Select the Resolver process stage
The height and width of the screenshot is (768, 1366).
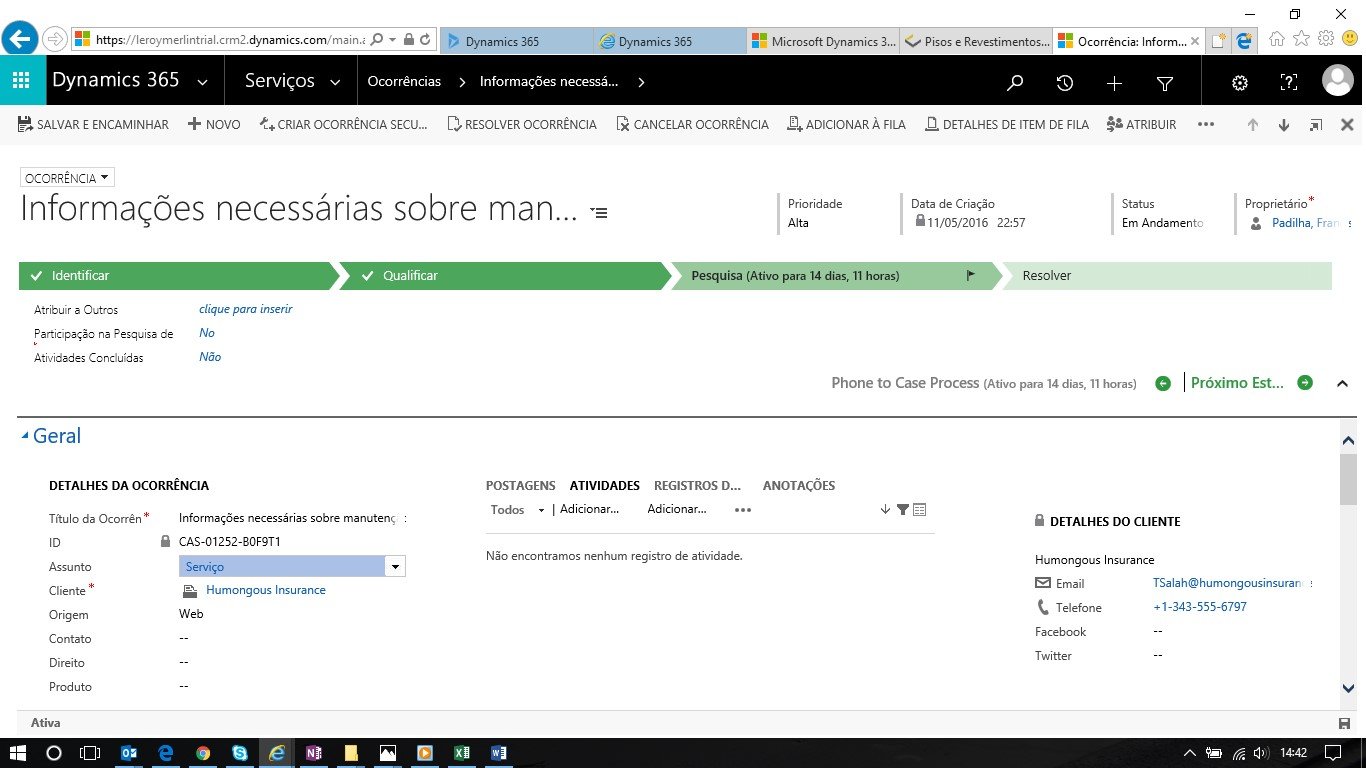(x=1166, y=276)
